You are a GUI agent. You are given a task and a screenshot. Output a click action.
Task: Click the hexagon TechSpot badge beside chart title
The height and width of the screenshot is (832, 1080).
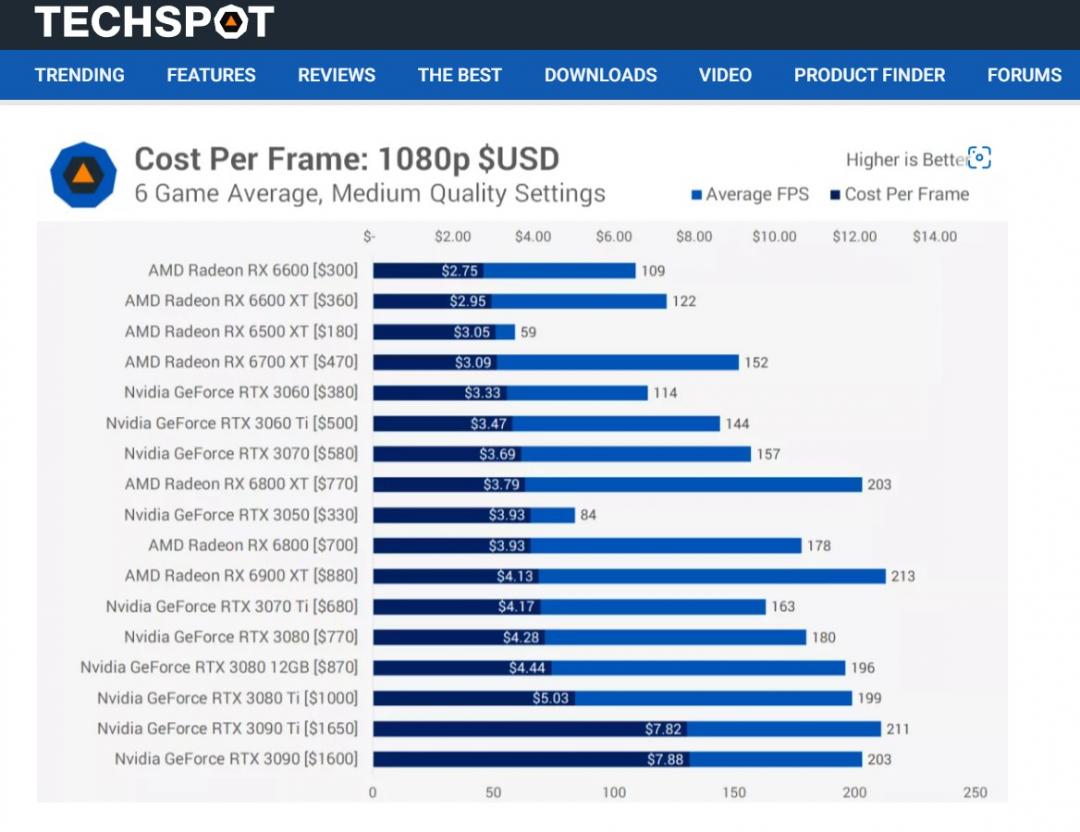pos(84,175)
